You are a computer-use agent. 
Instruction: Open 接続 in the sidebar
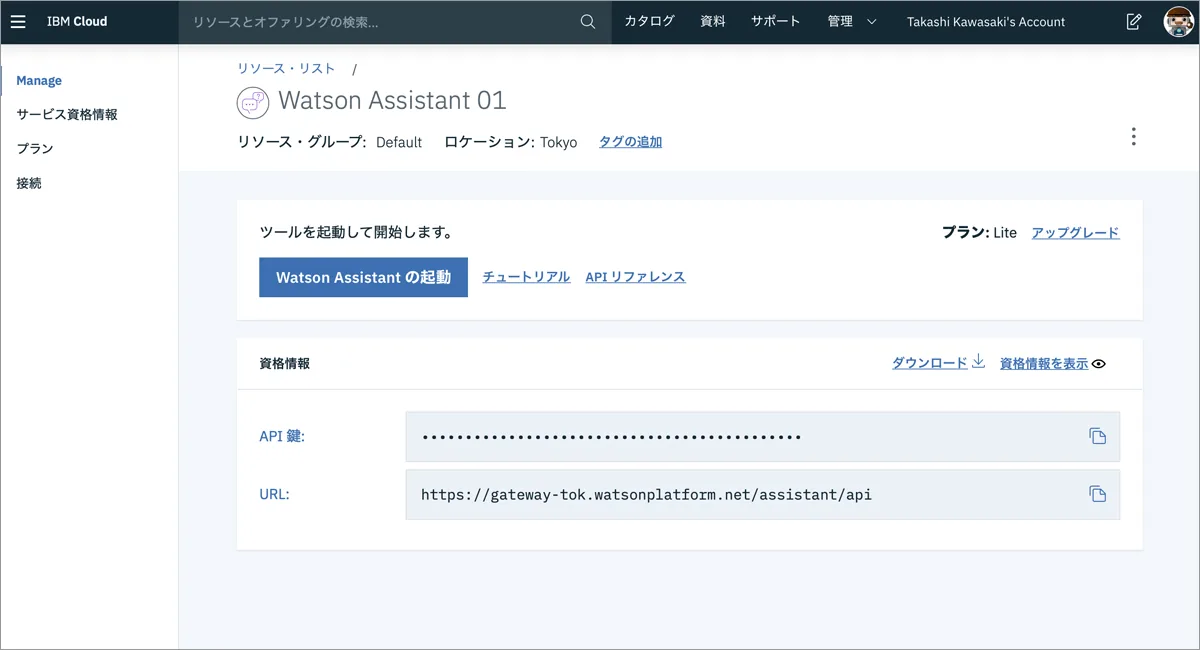(x=29, y=183)
